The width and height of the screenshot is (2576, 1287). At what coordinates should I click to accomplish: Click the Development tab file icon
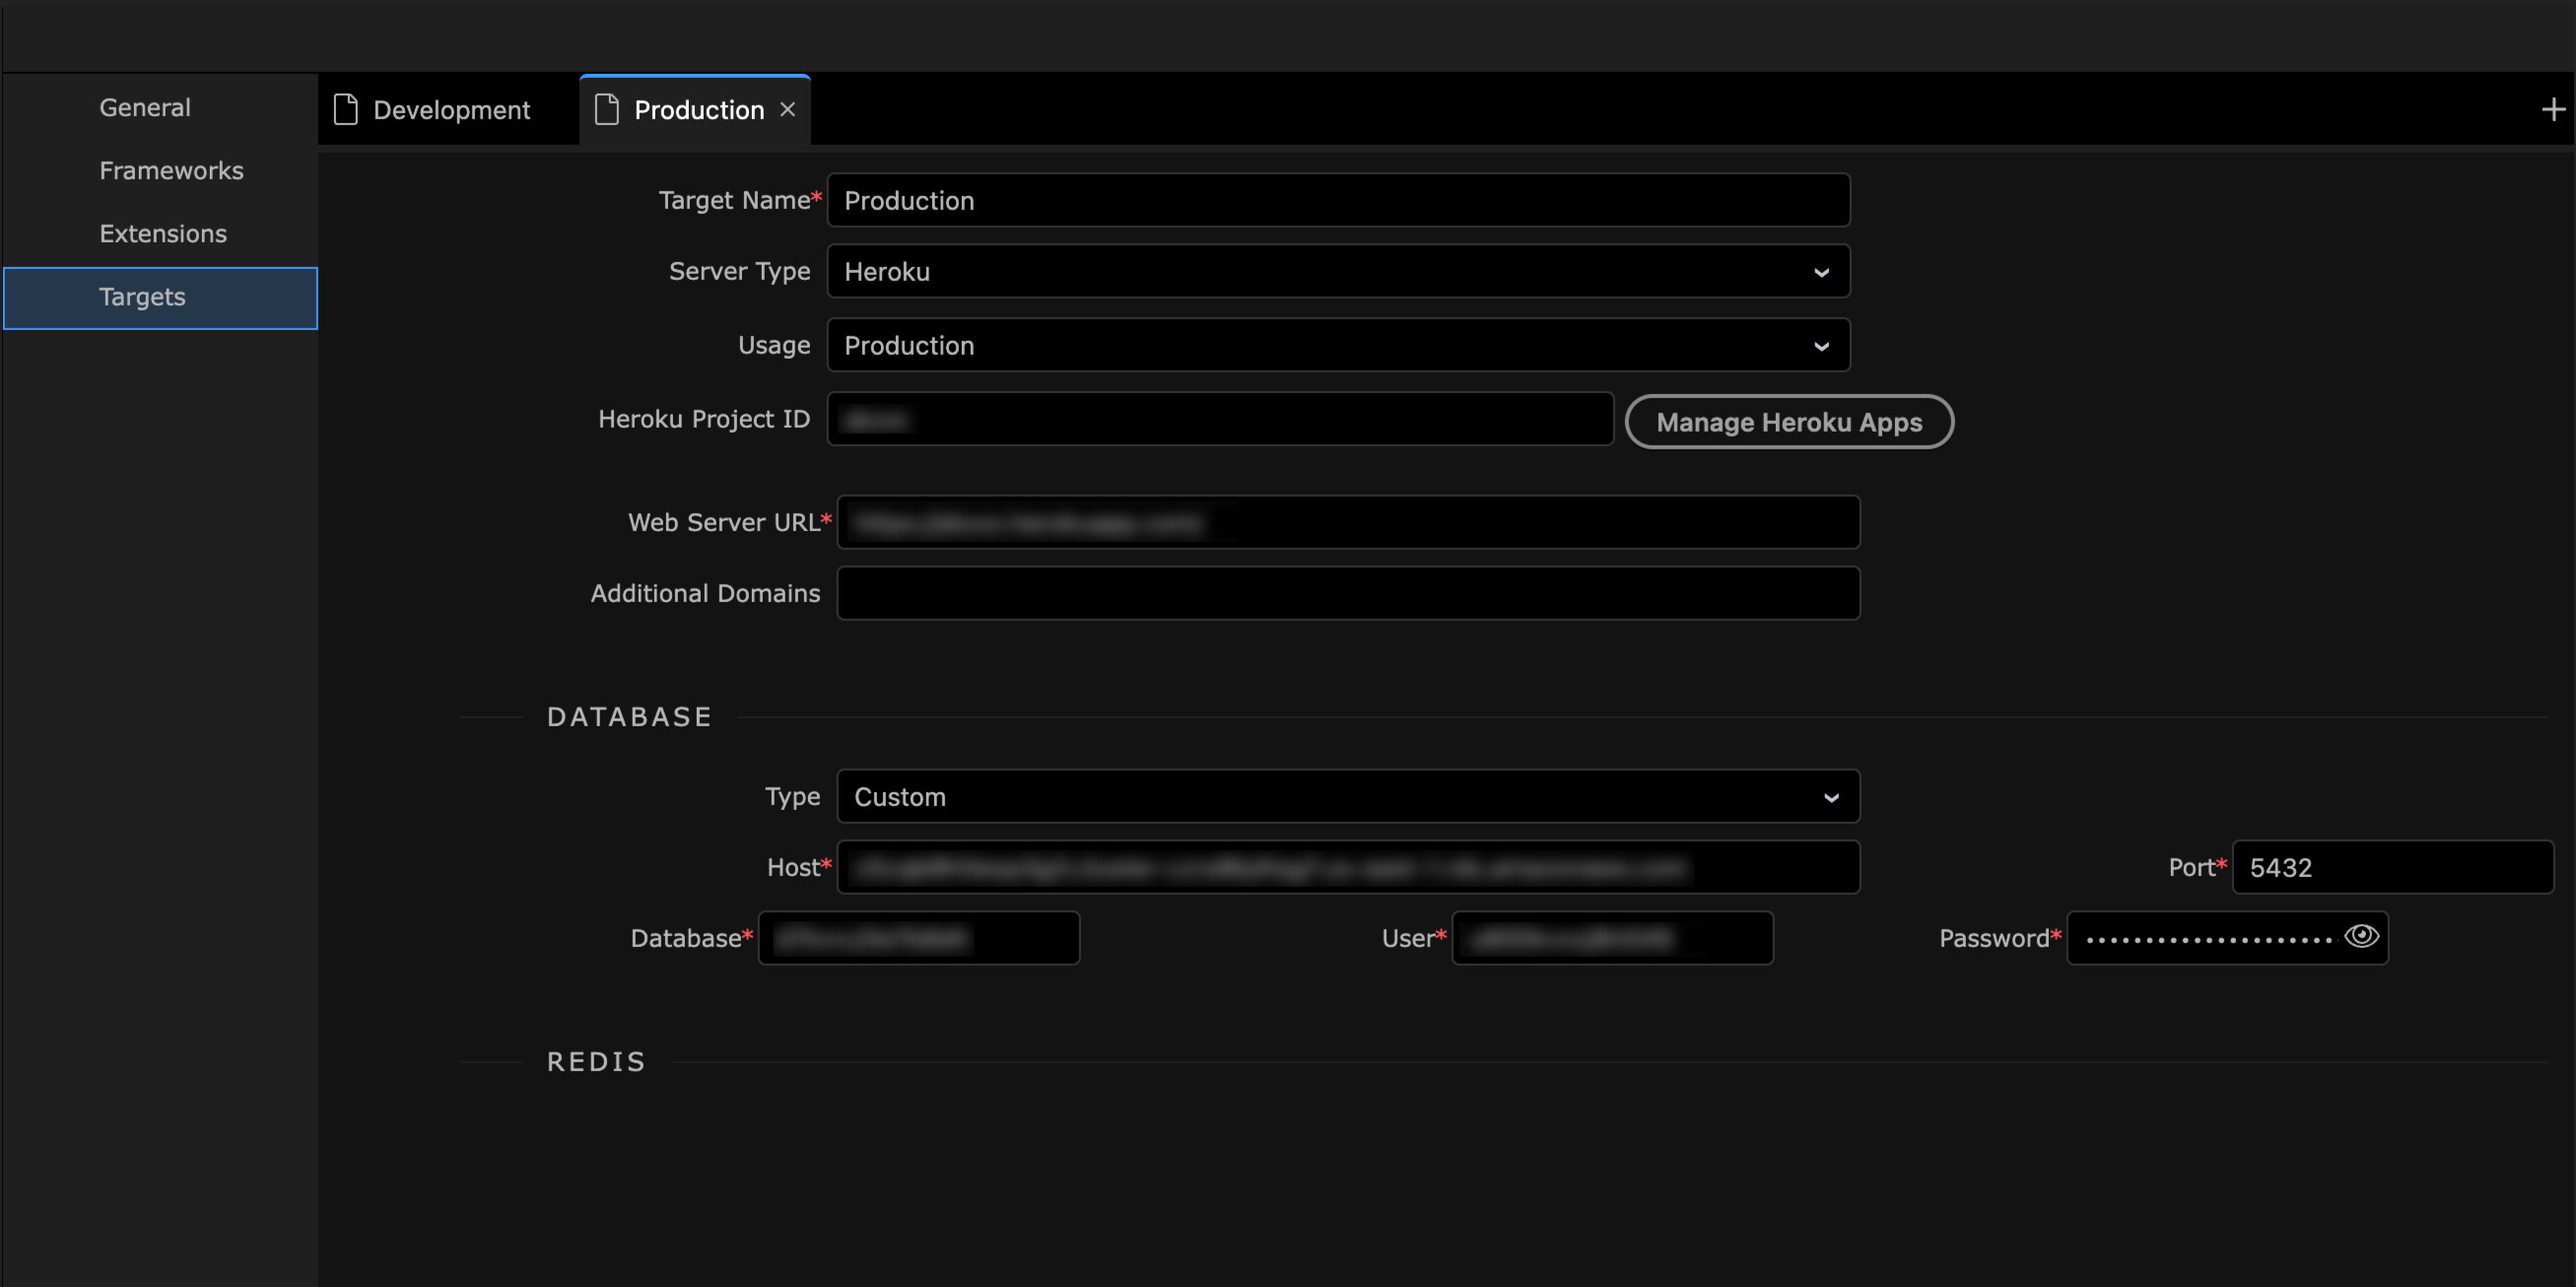point(346,109)
